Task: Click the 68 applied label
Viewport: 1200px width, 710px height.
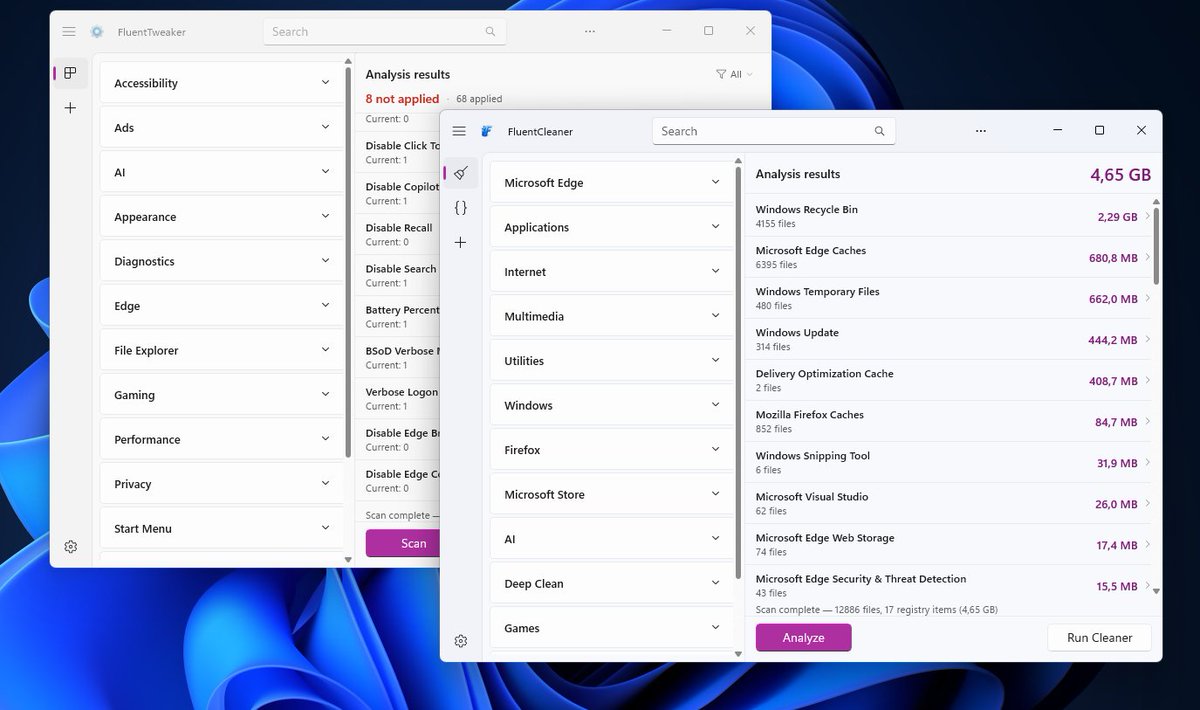Action: point(479,99)
